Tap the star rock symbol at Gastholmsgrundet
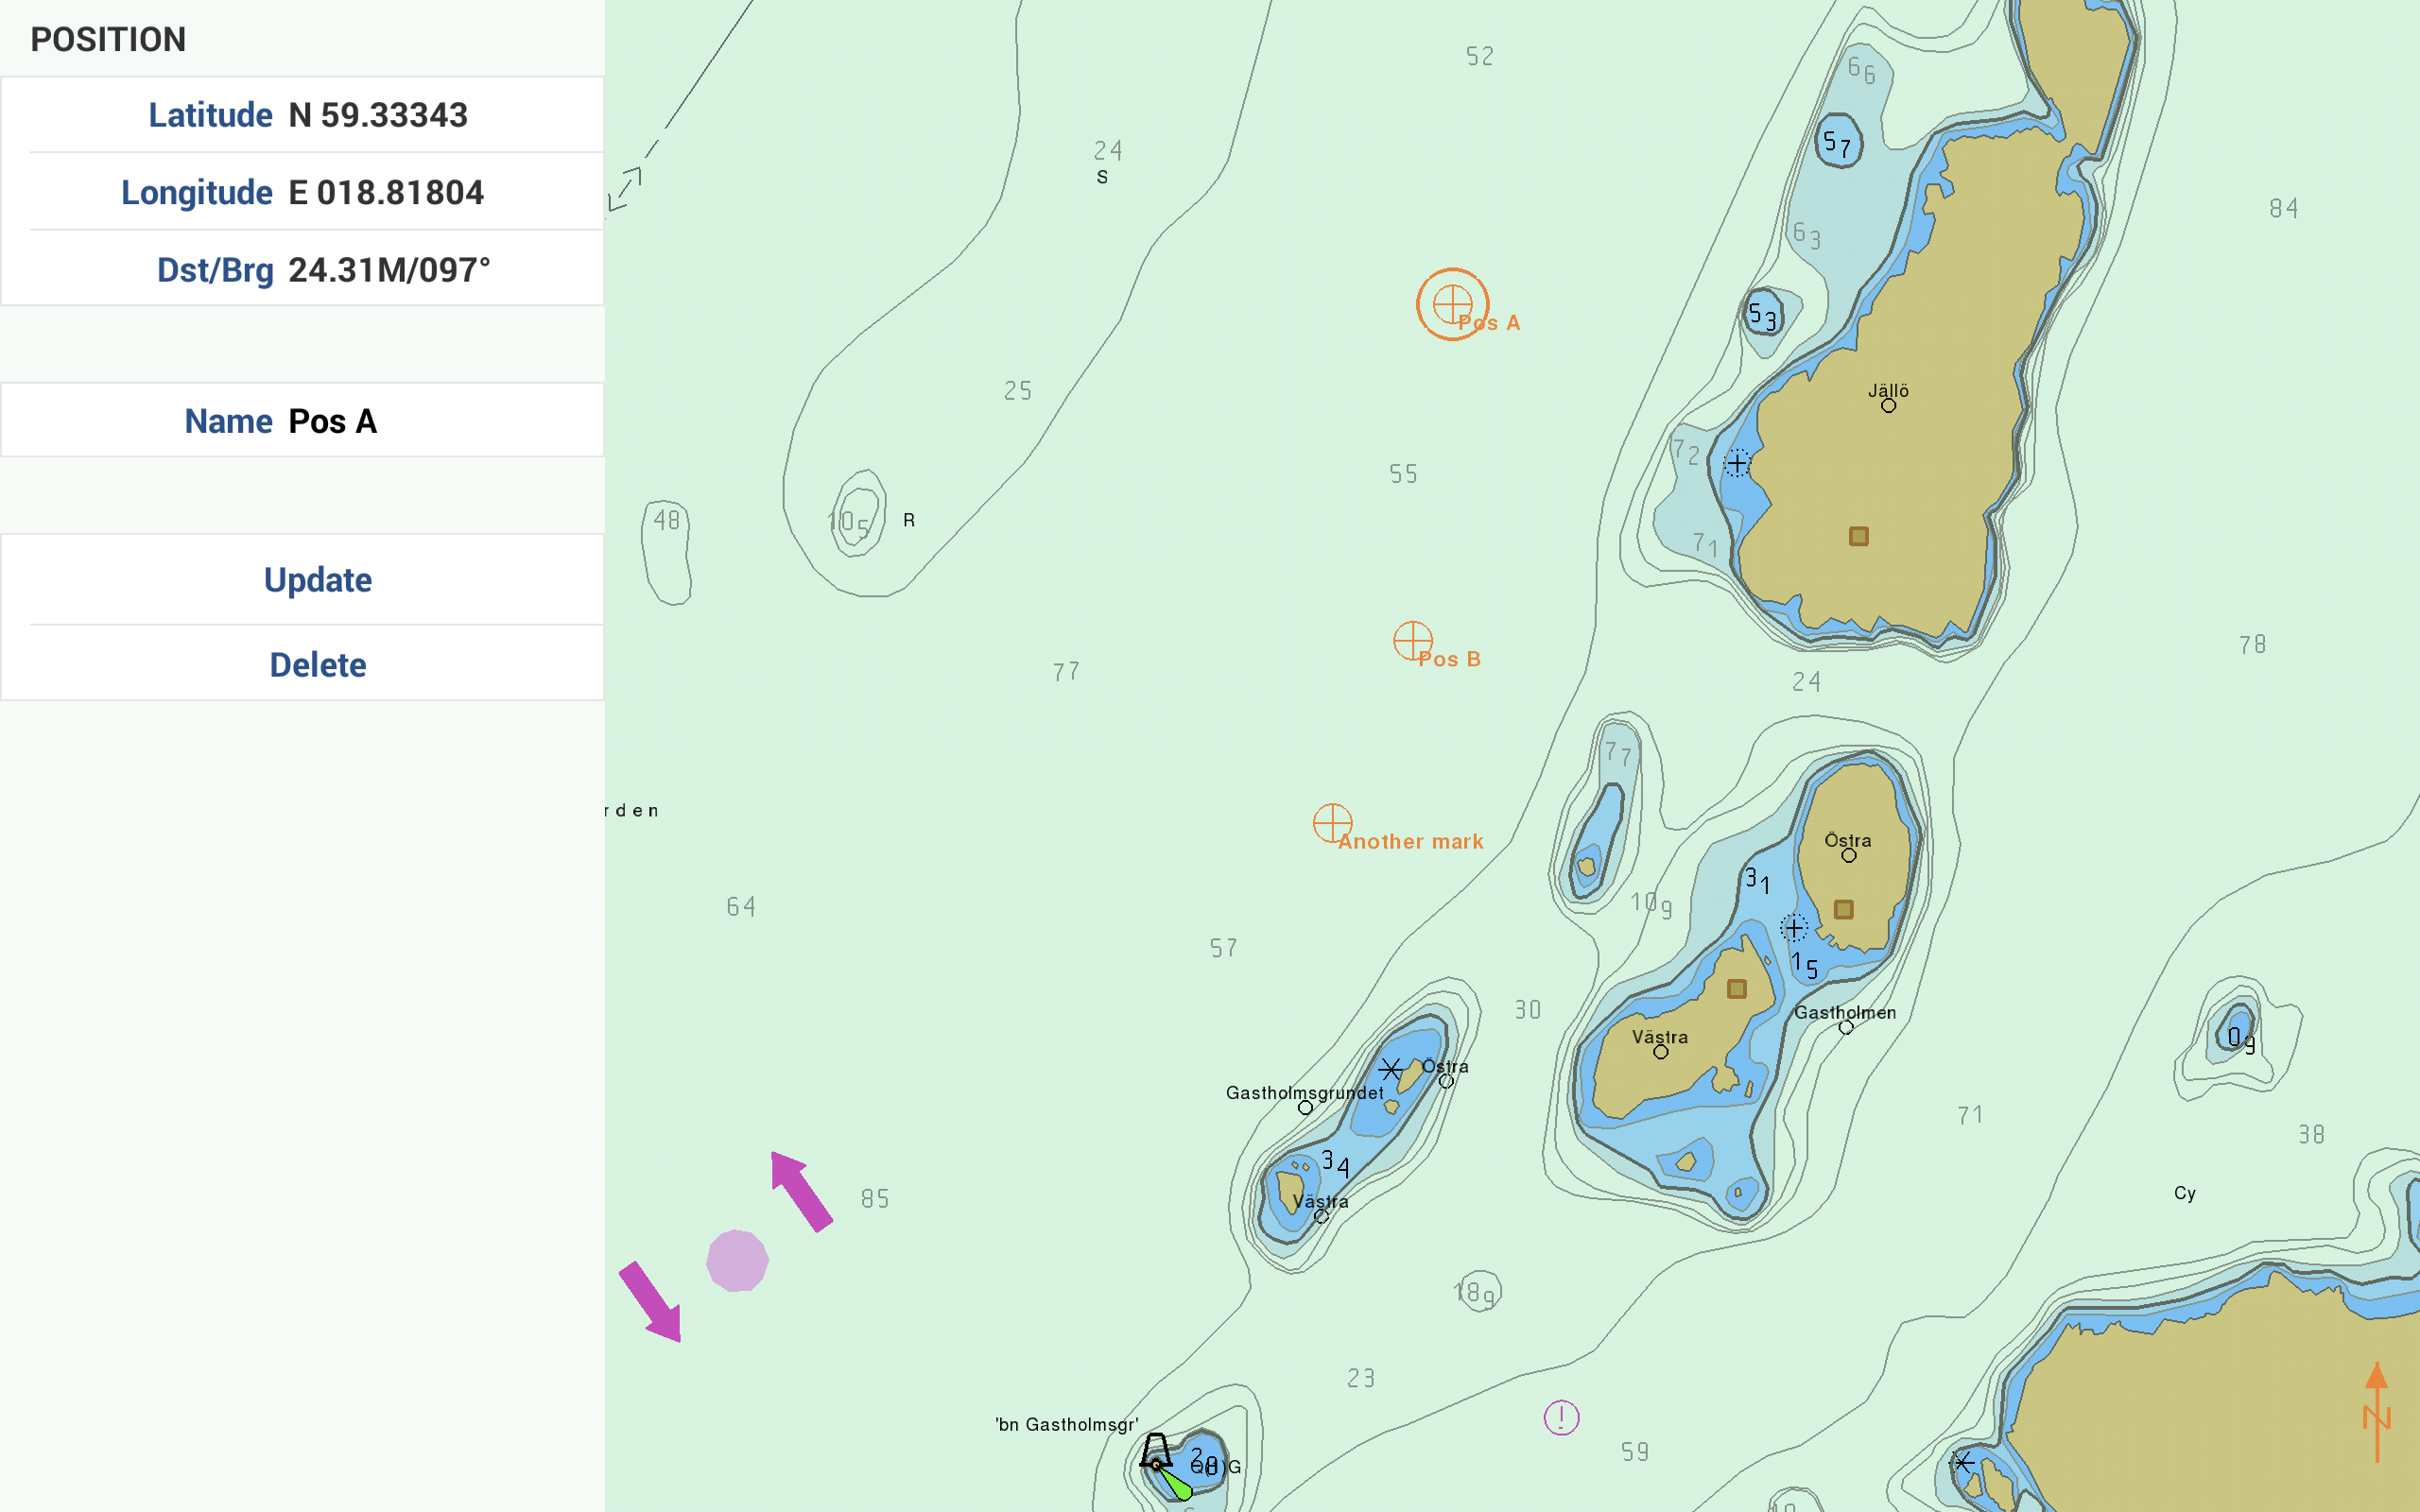This screenshot has width=2420, height=1512. click(1390, 1069)
